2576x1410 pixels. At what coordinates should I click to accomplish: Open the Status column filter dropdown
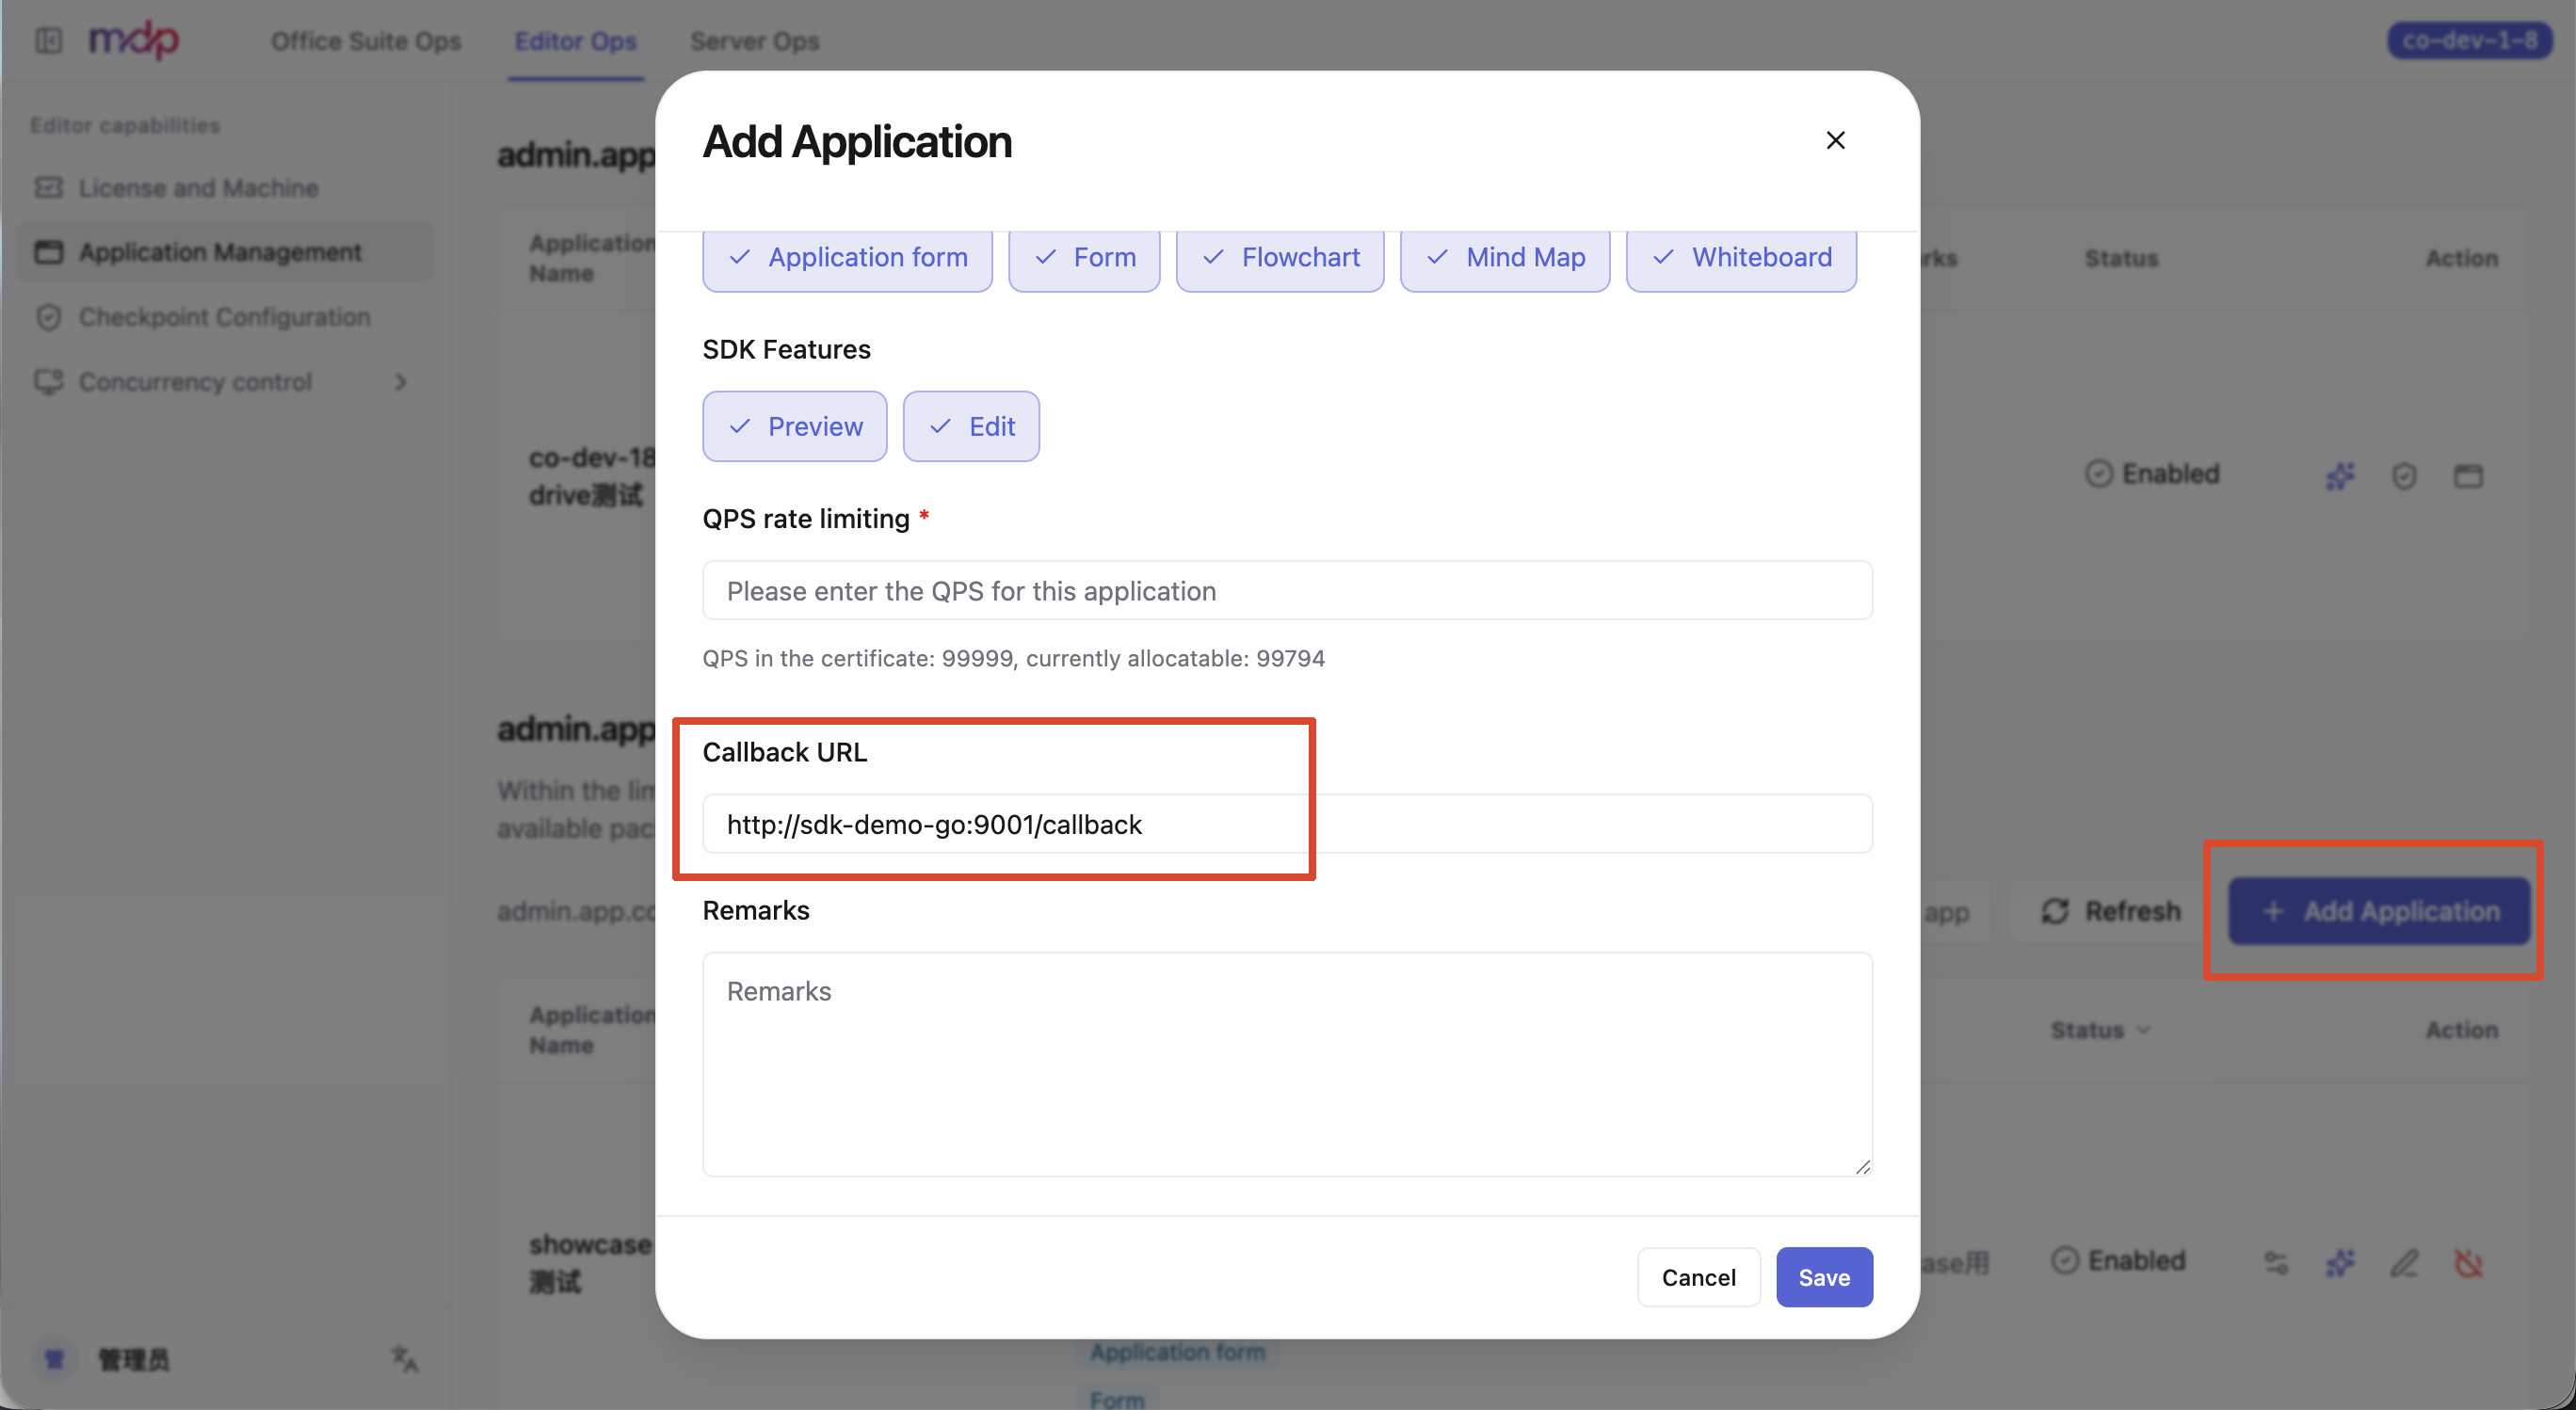point(2100,1029)
